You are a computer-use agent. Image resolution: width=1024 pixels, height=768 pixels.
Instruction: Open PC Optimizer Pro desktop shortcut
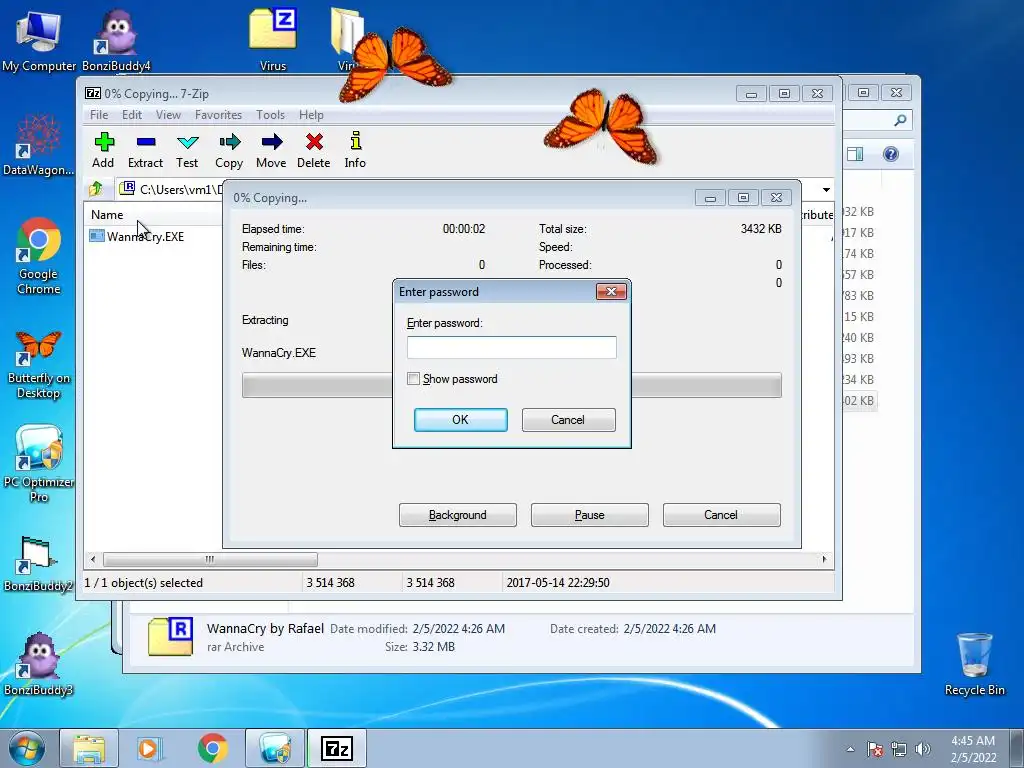38,464
